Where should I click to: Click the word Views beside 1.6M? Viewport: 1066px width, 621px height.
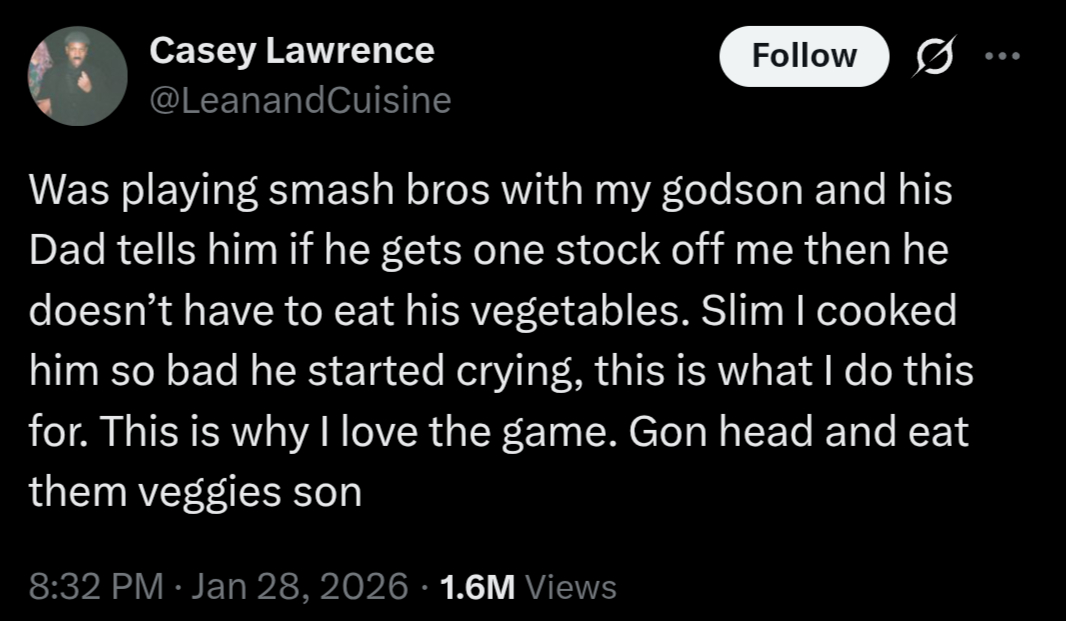click(x=570, y=586)
